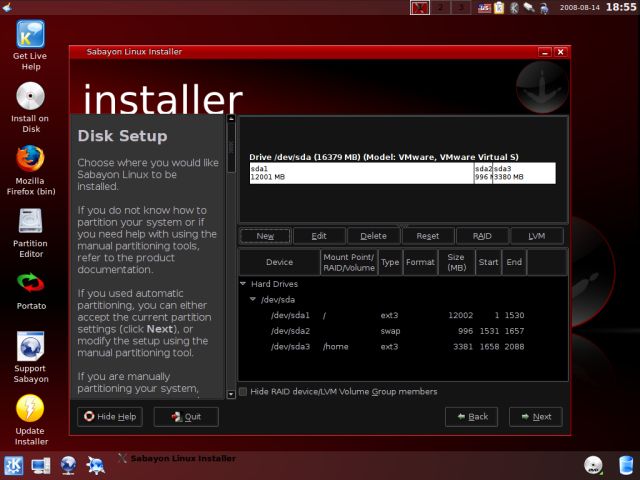The image size is (640, 480).
Task: Open the KDE menu in the taskbar
Action: coord(14,465)
